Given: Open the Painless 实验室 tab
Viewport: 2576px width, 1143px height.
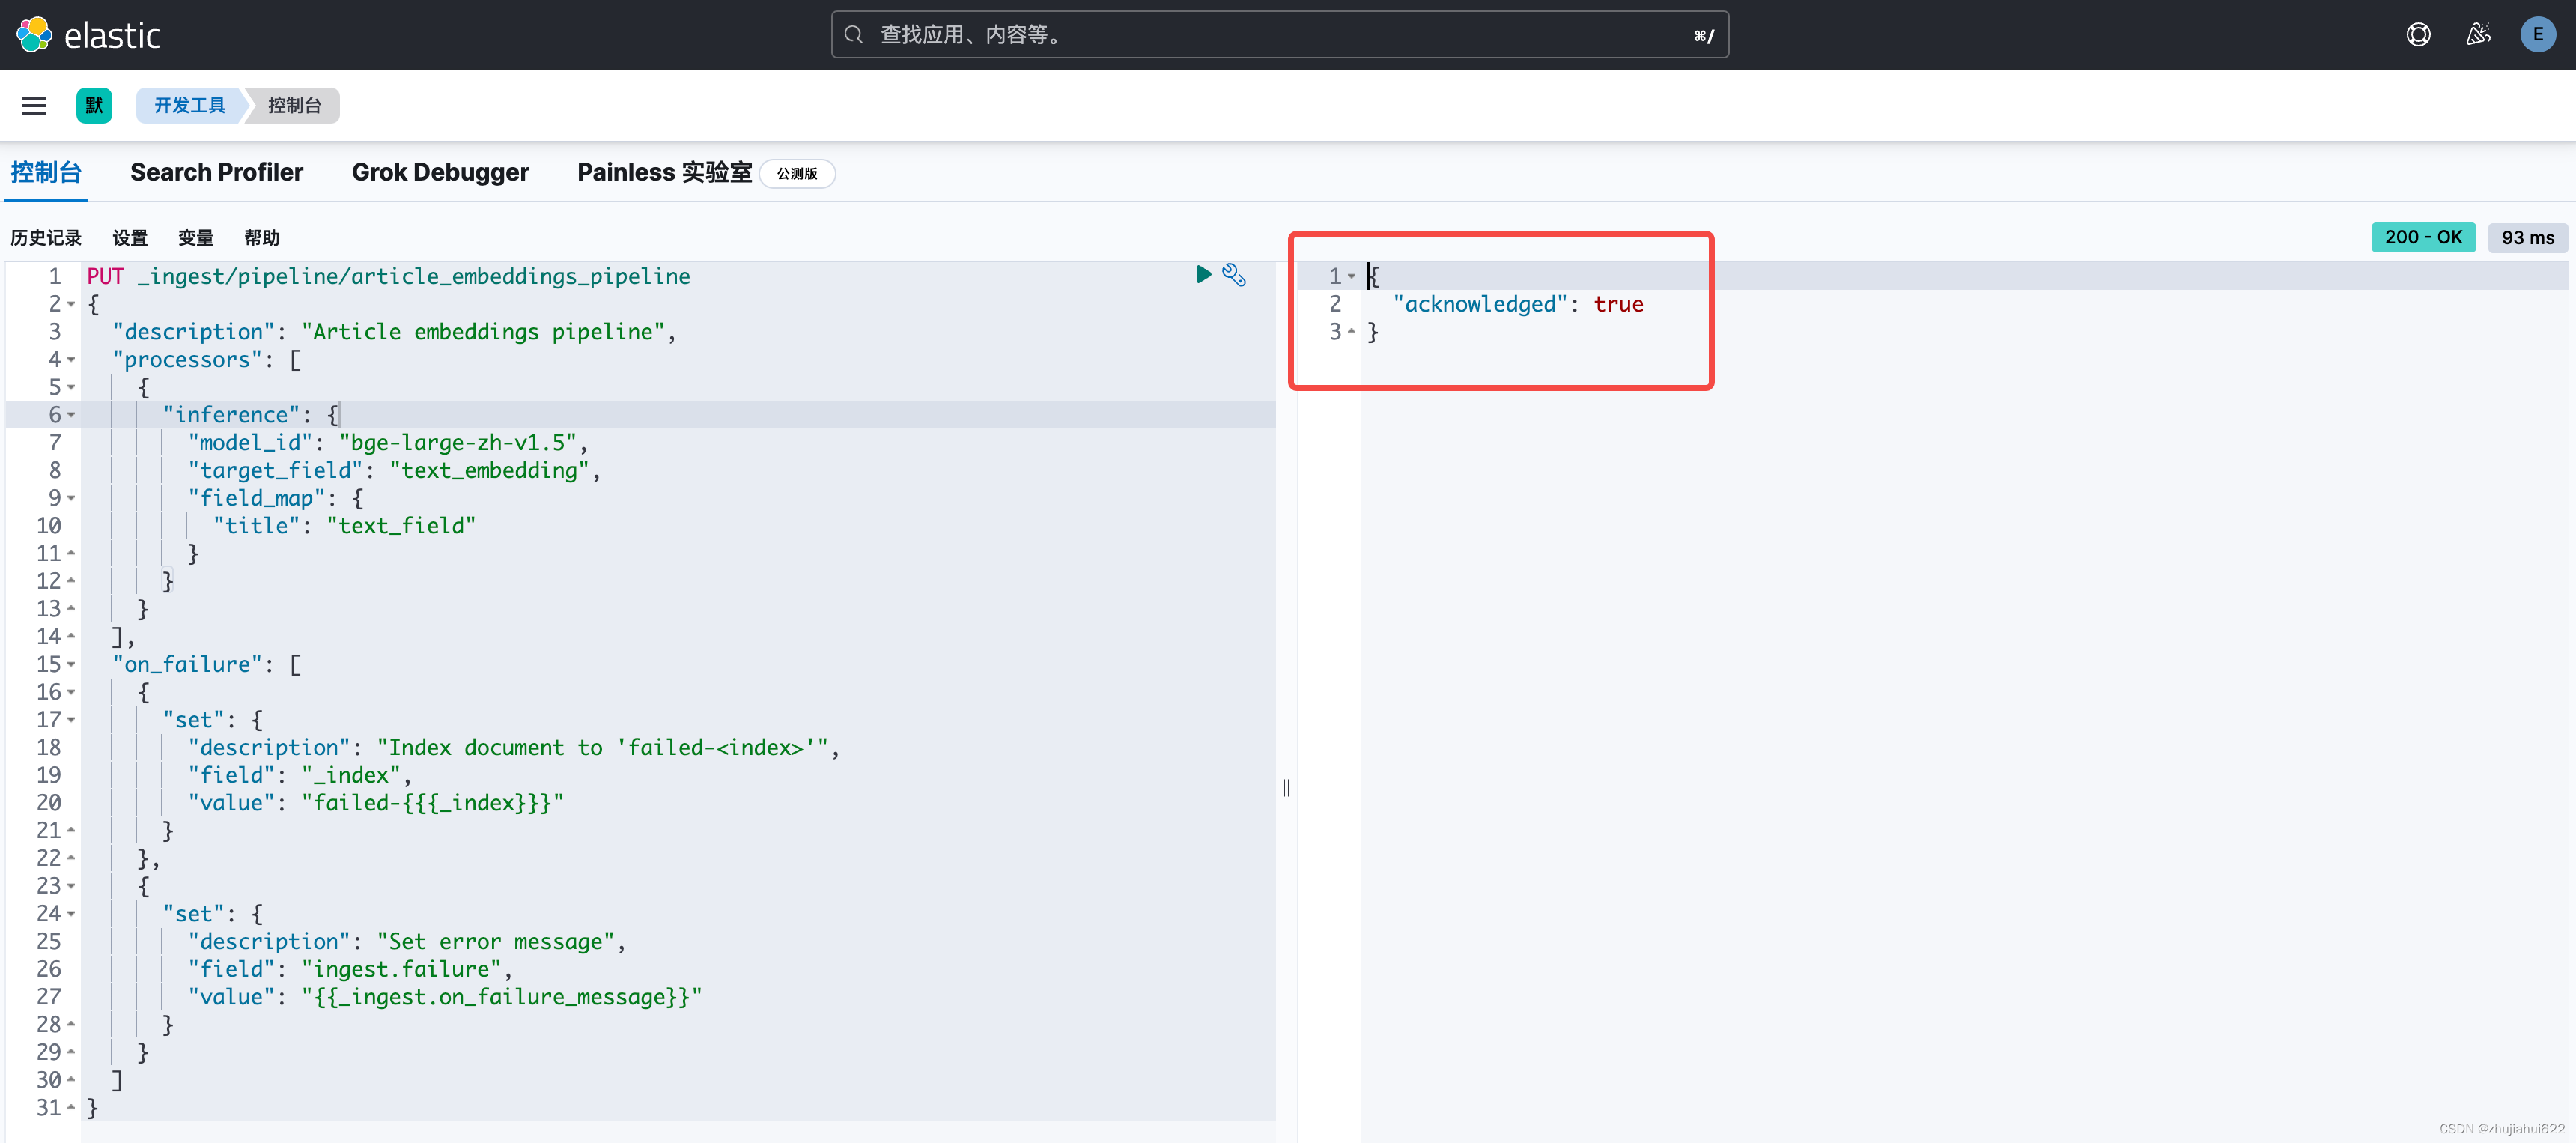Looking at the screenshot, I should click(664, 172).
